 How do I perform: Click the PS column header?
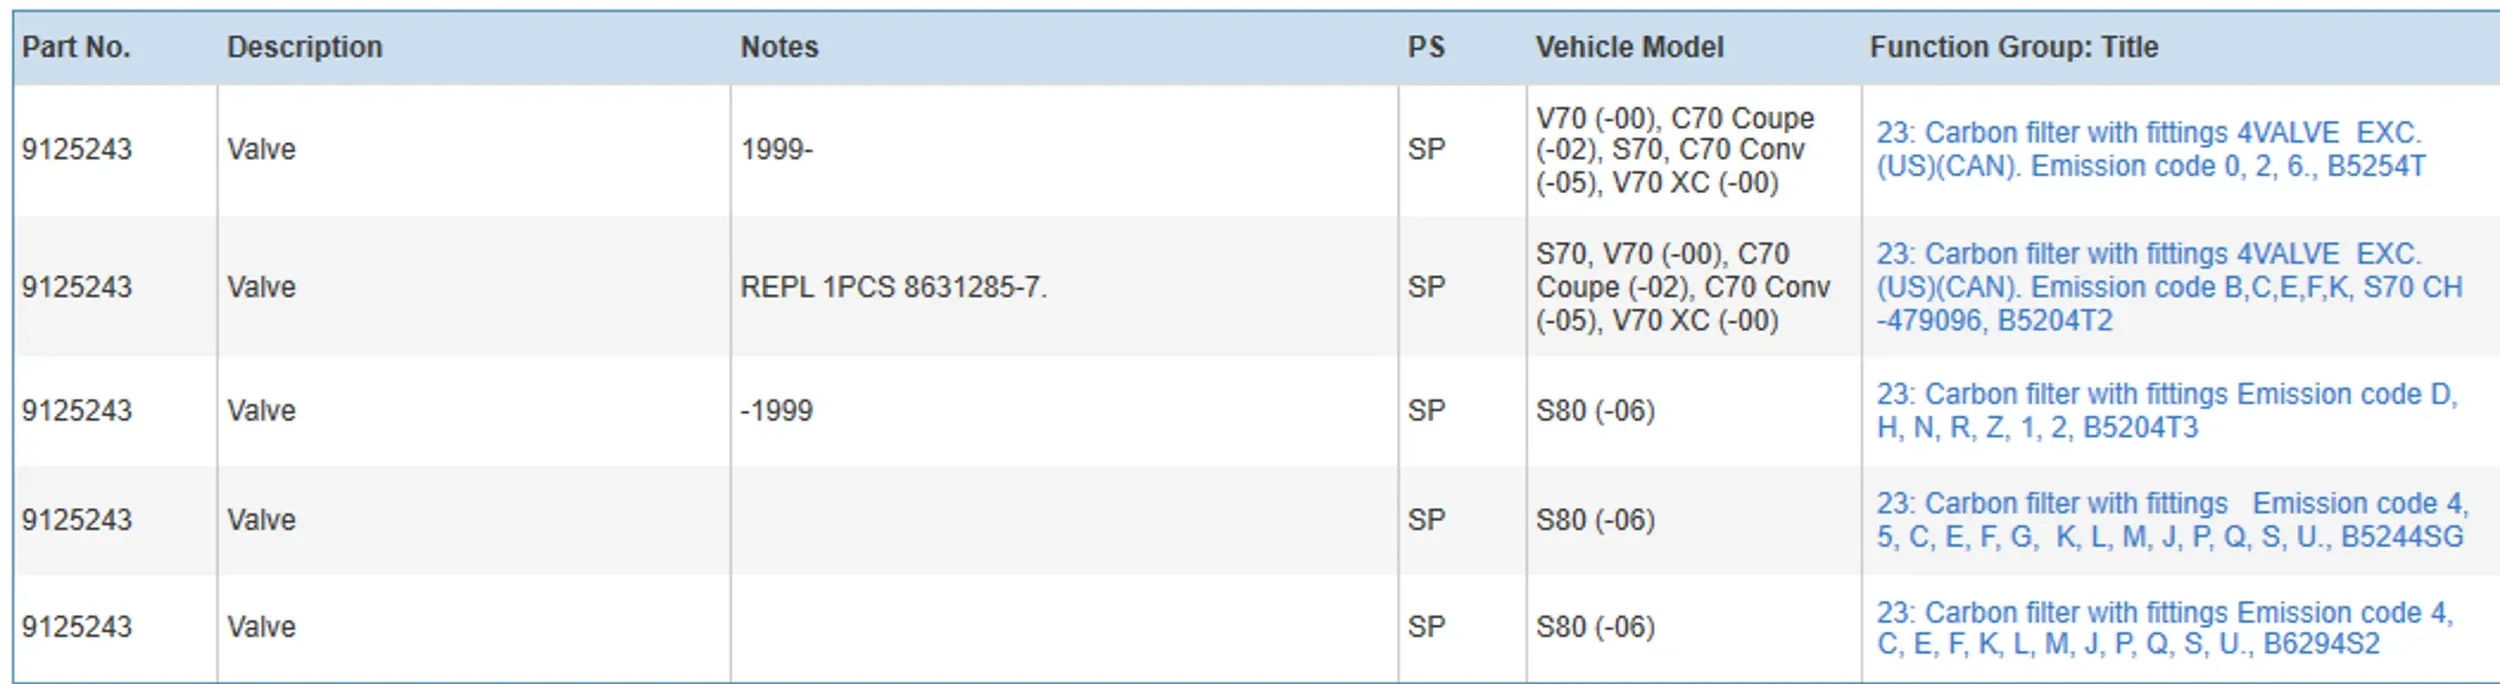click(1426, 47)
